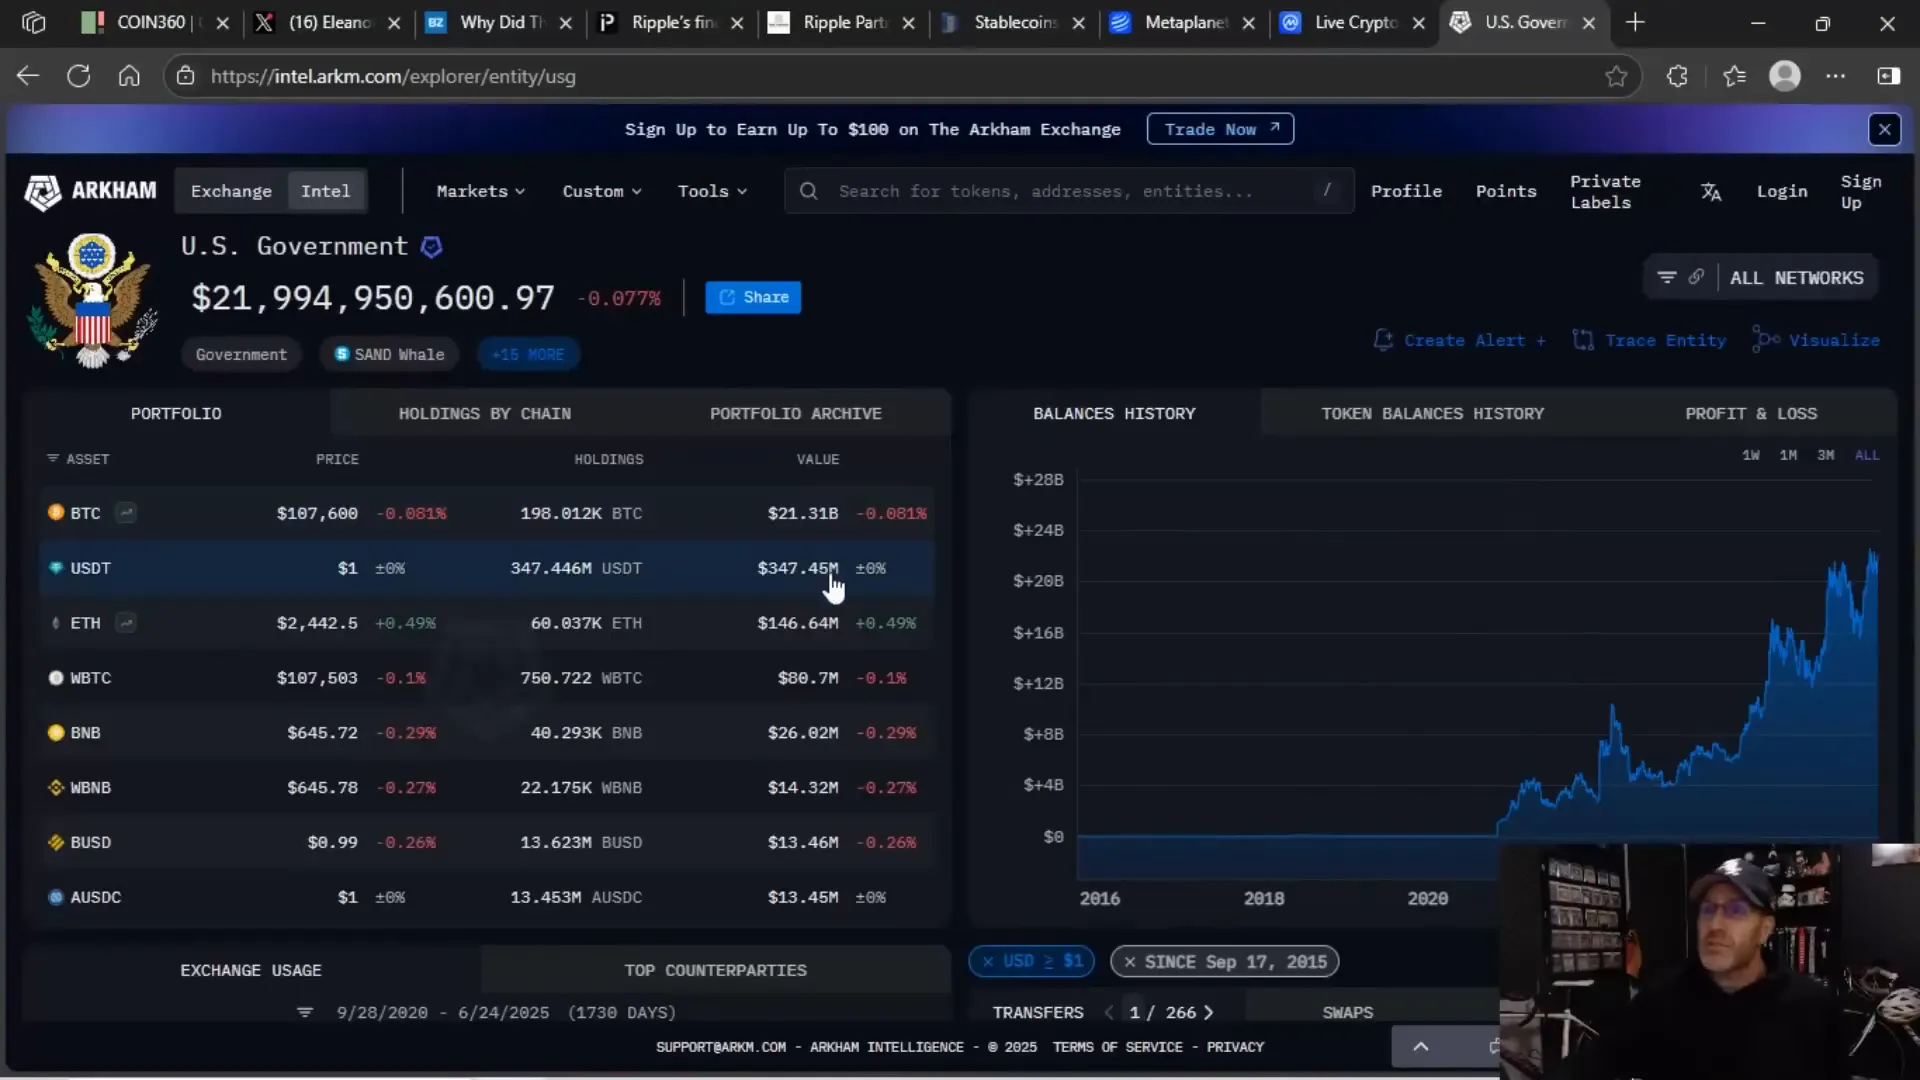The width and height of the screenshot is (1920, 1080).
Task: Open browser home page icon
Action: [x=129, y=76]
